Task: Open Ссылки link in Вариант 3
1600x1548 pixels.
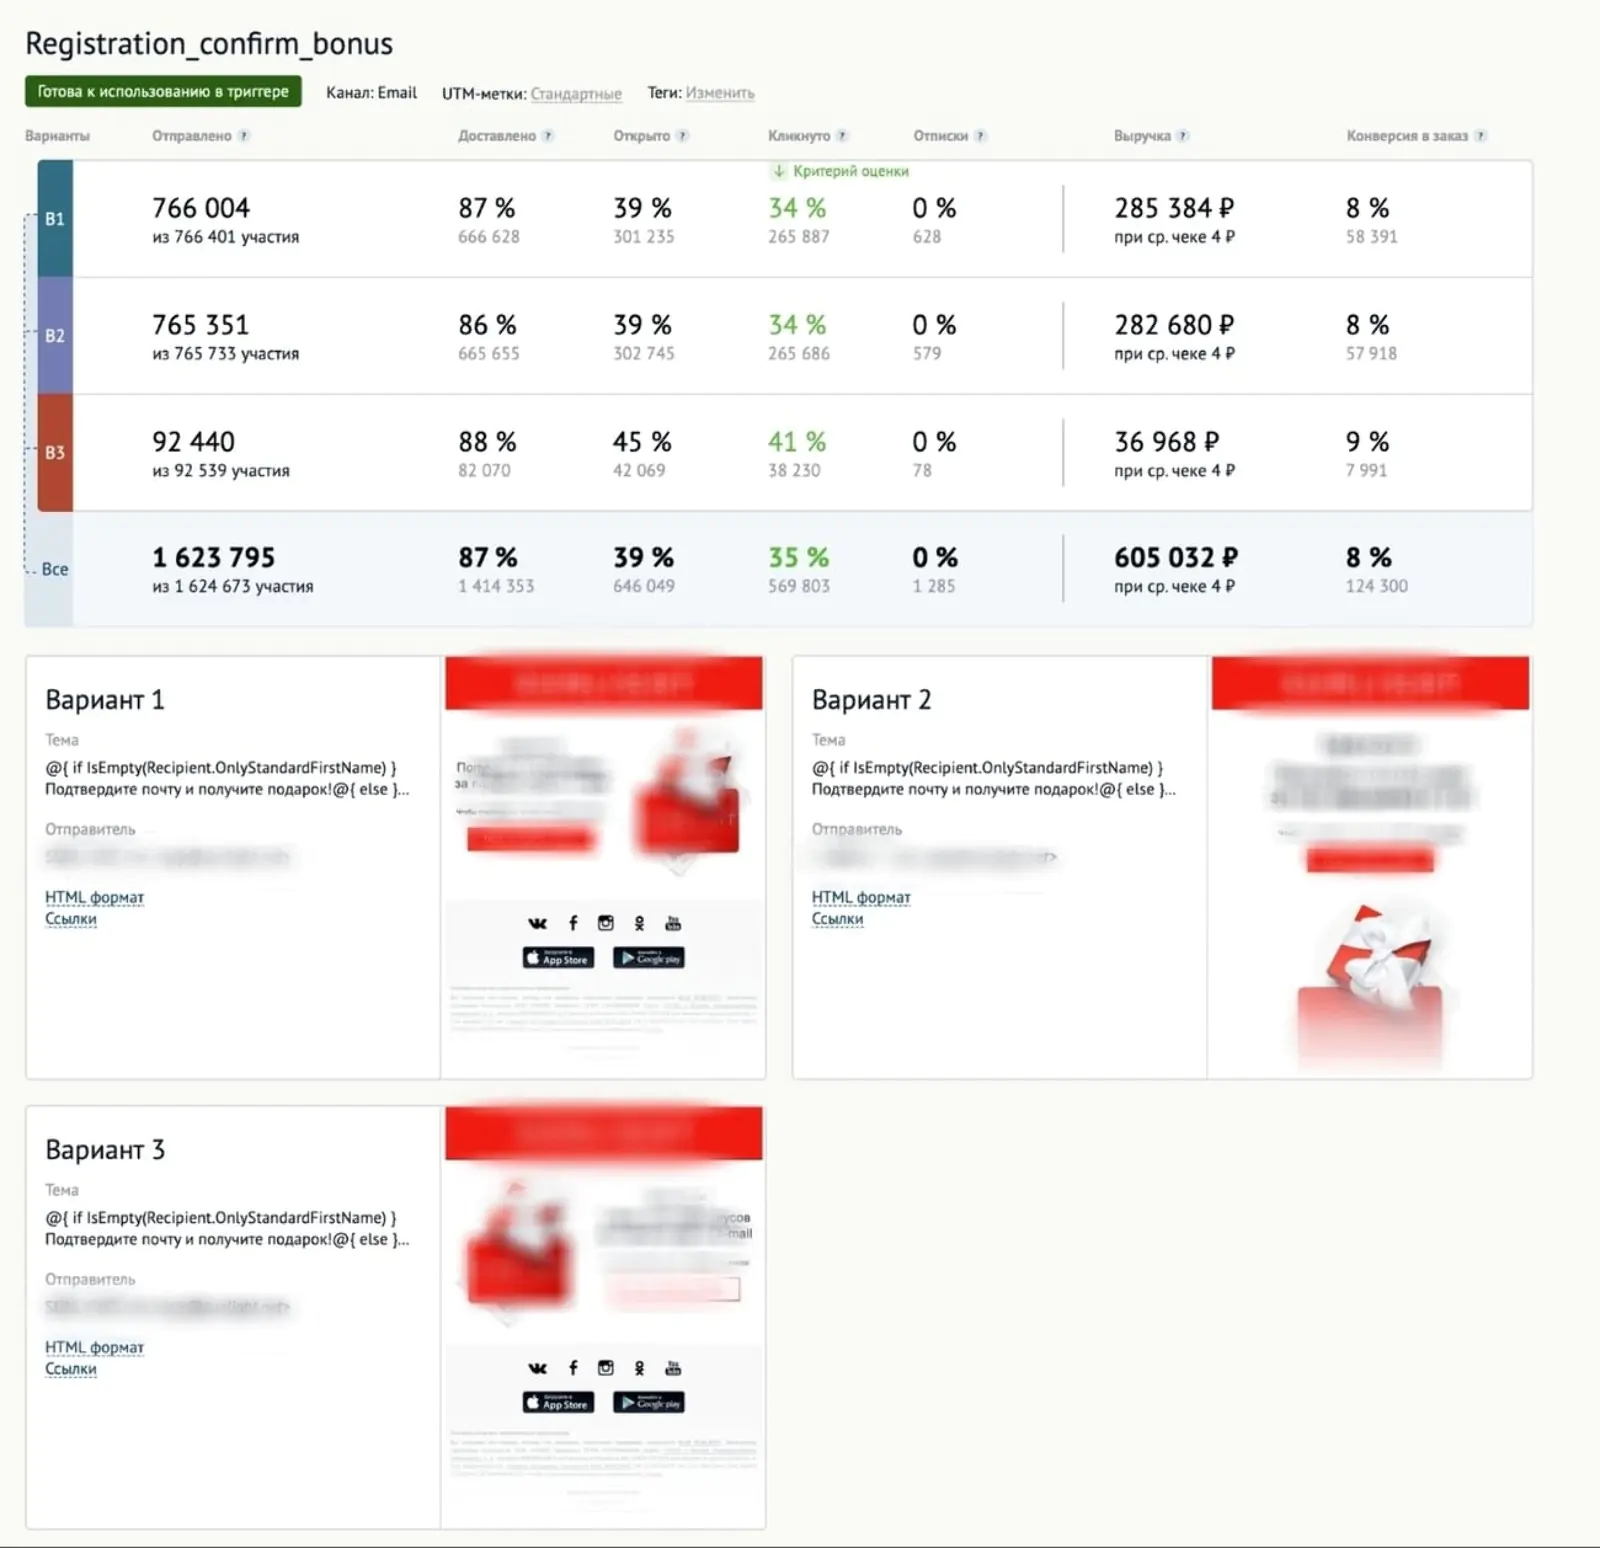Action: [71, 1369]
